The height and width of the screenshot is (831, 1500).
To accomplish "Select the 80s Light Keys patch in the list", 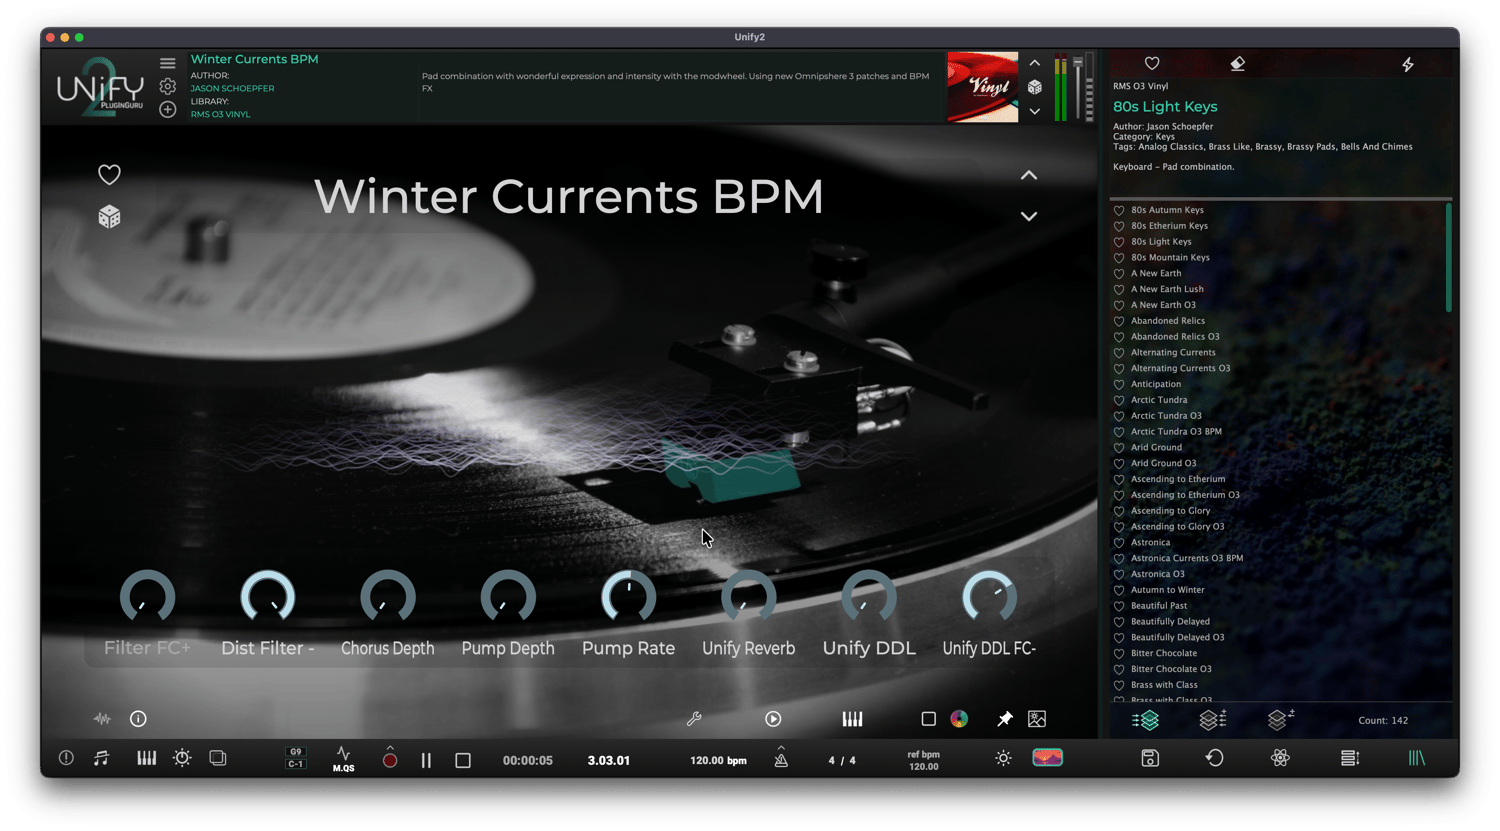I will pyautogui.click(x=1161, y=242).
